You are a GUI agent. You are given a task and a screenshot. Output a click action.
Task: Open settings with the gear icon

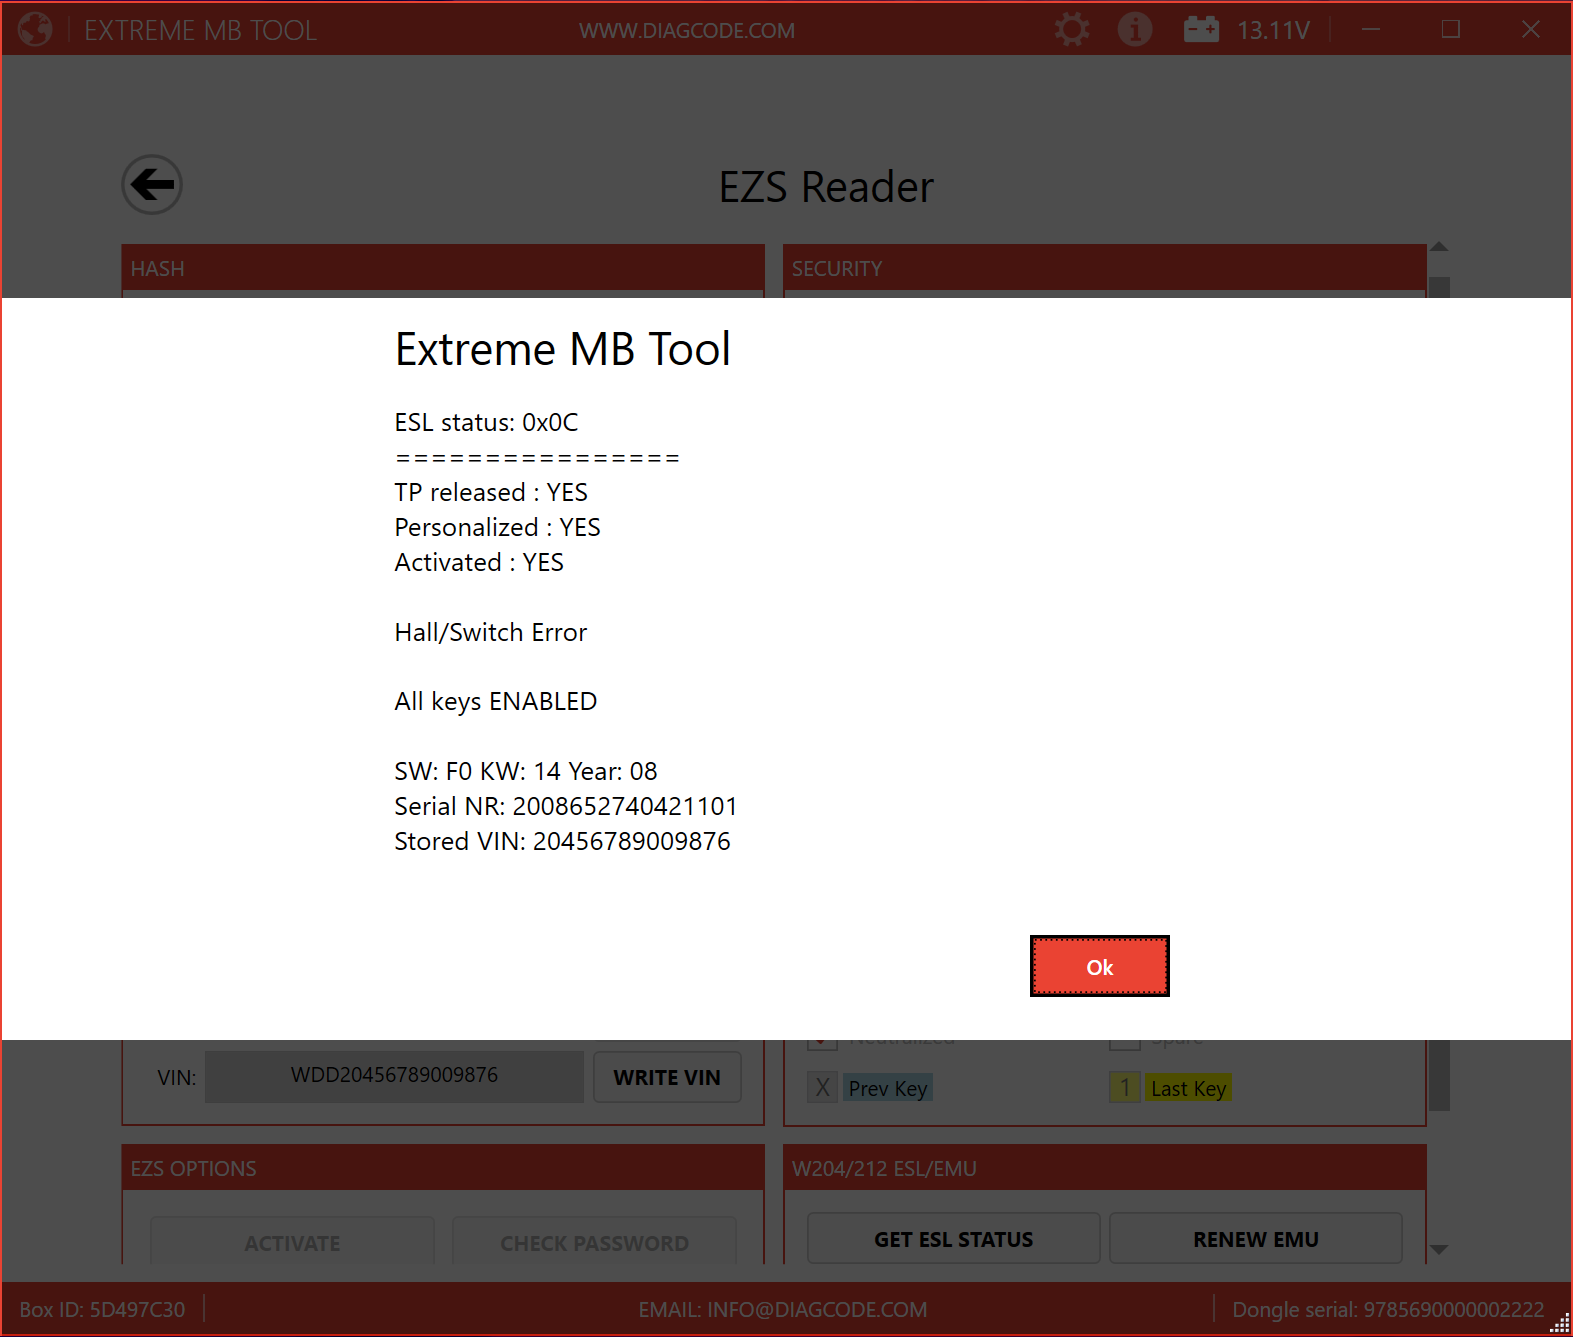(1072, 30)
